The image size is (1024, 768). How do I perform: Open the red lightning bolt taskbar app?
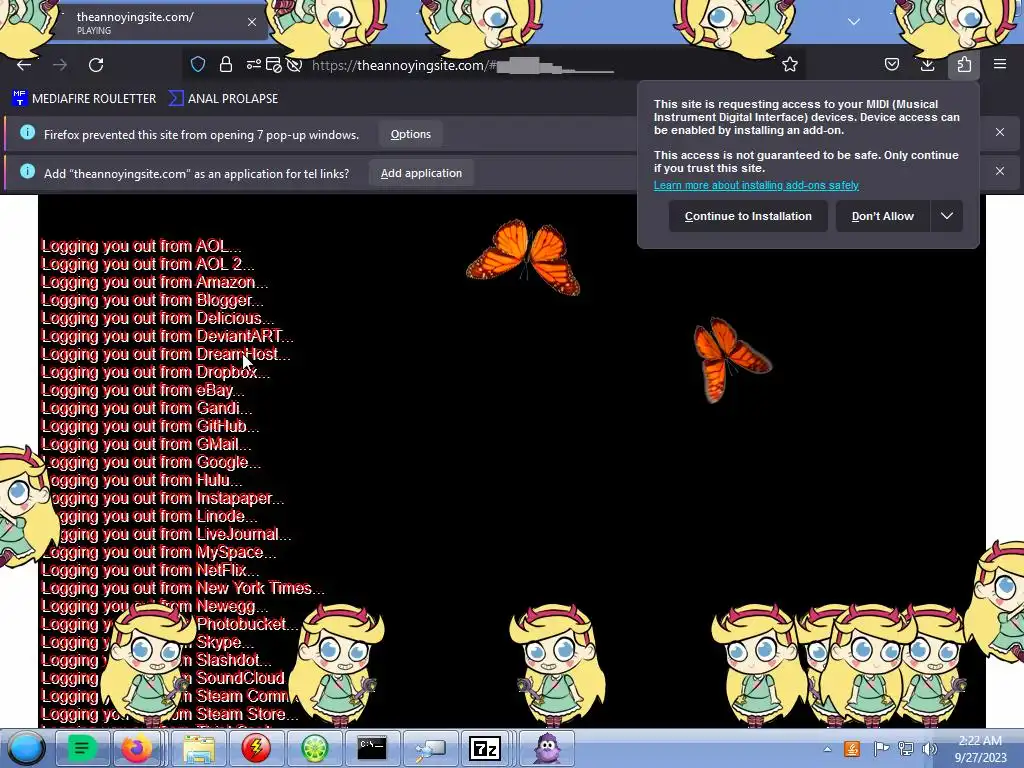tap(256, 748)
